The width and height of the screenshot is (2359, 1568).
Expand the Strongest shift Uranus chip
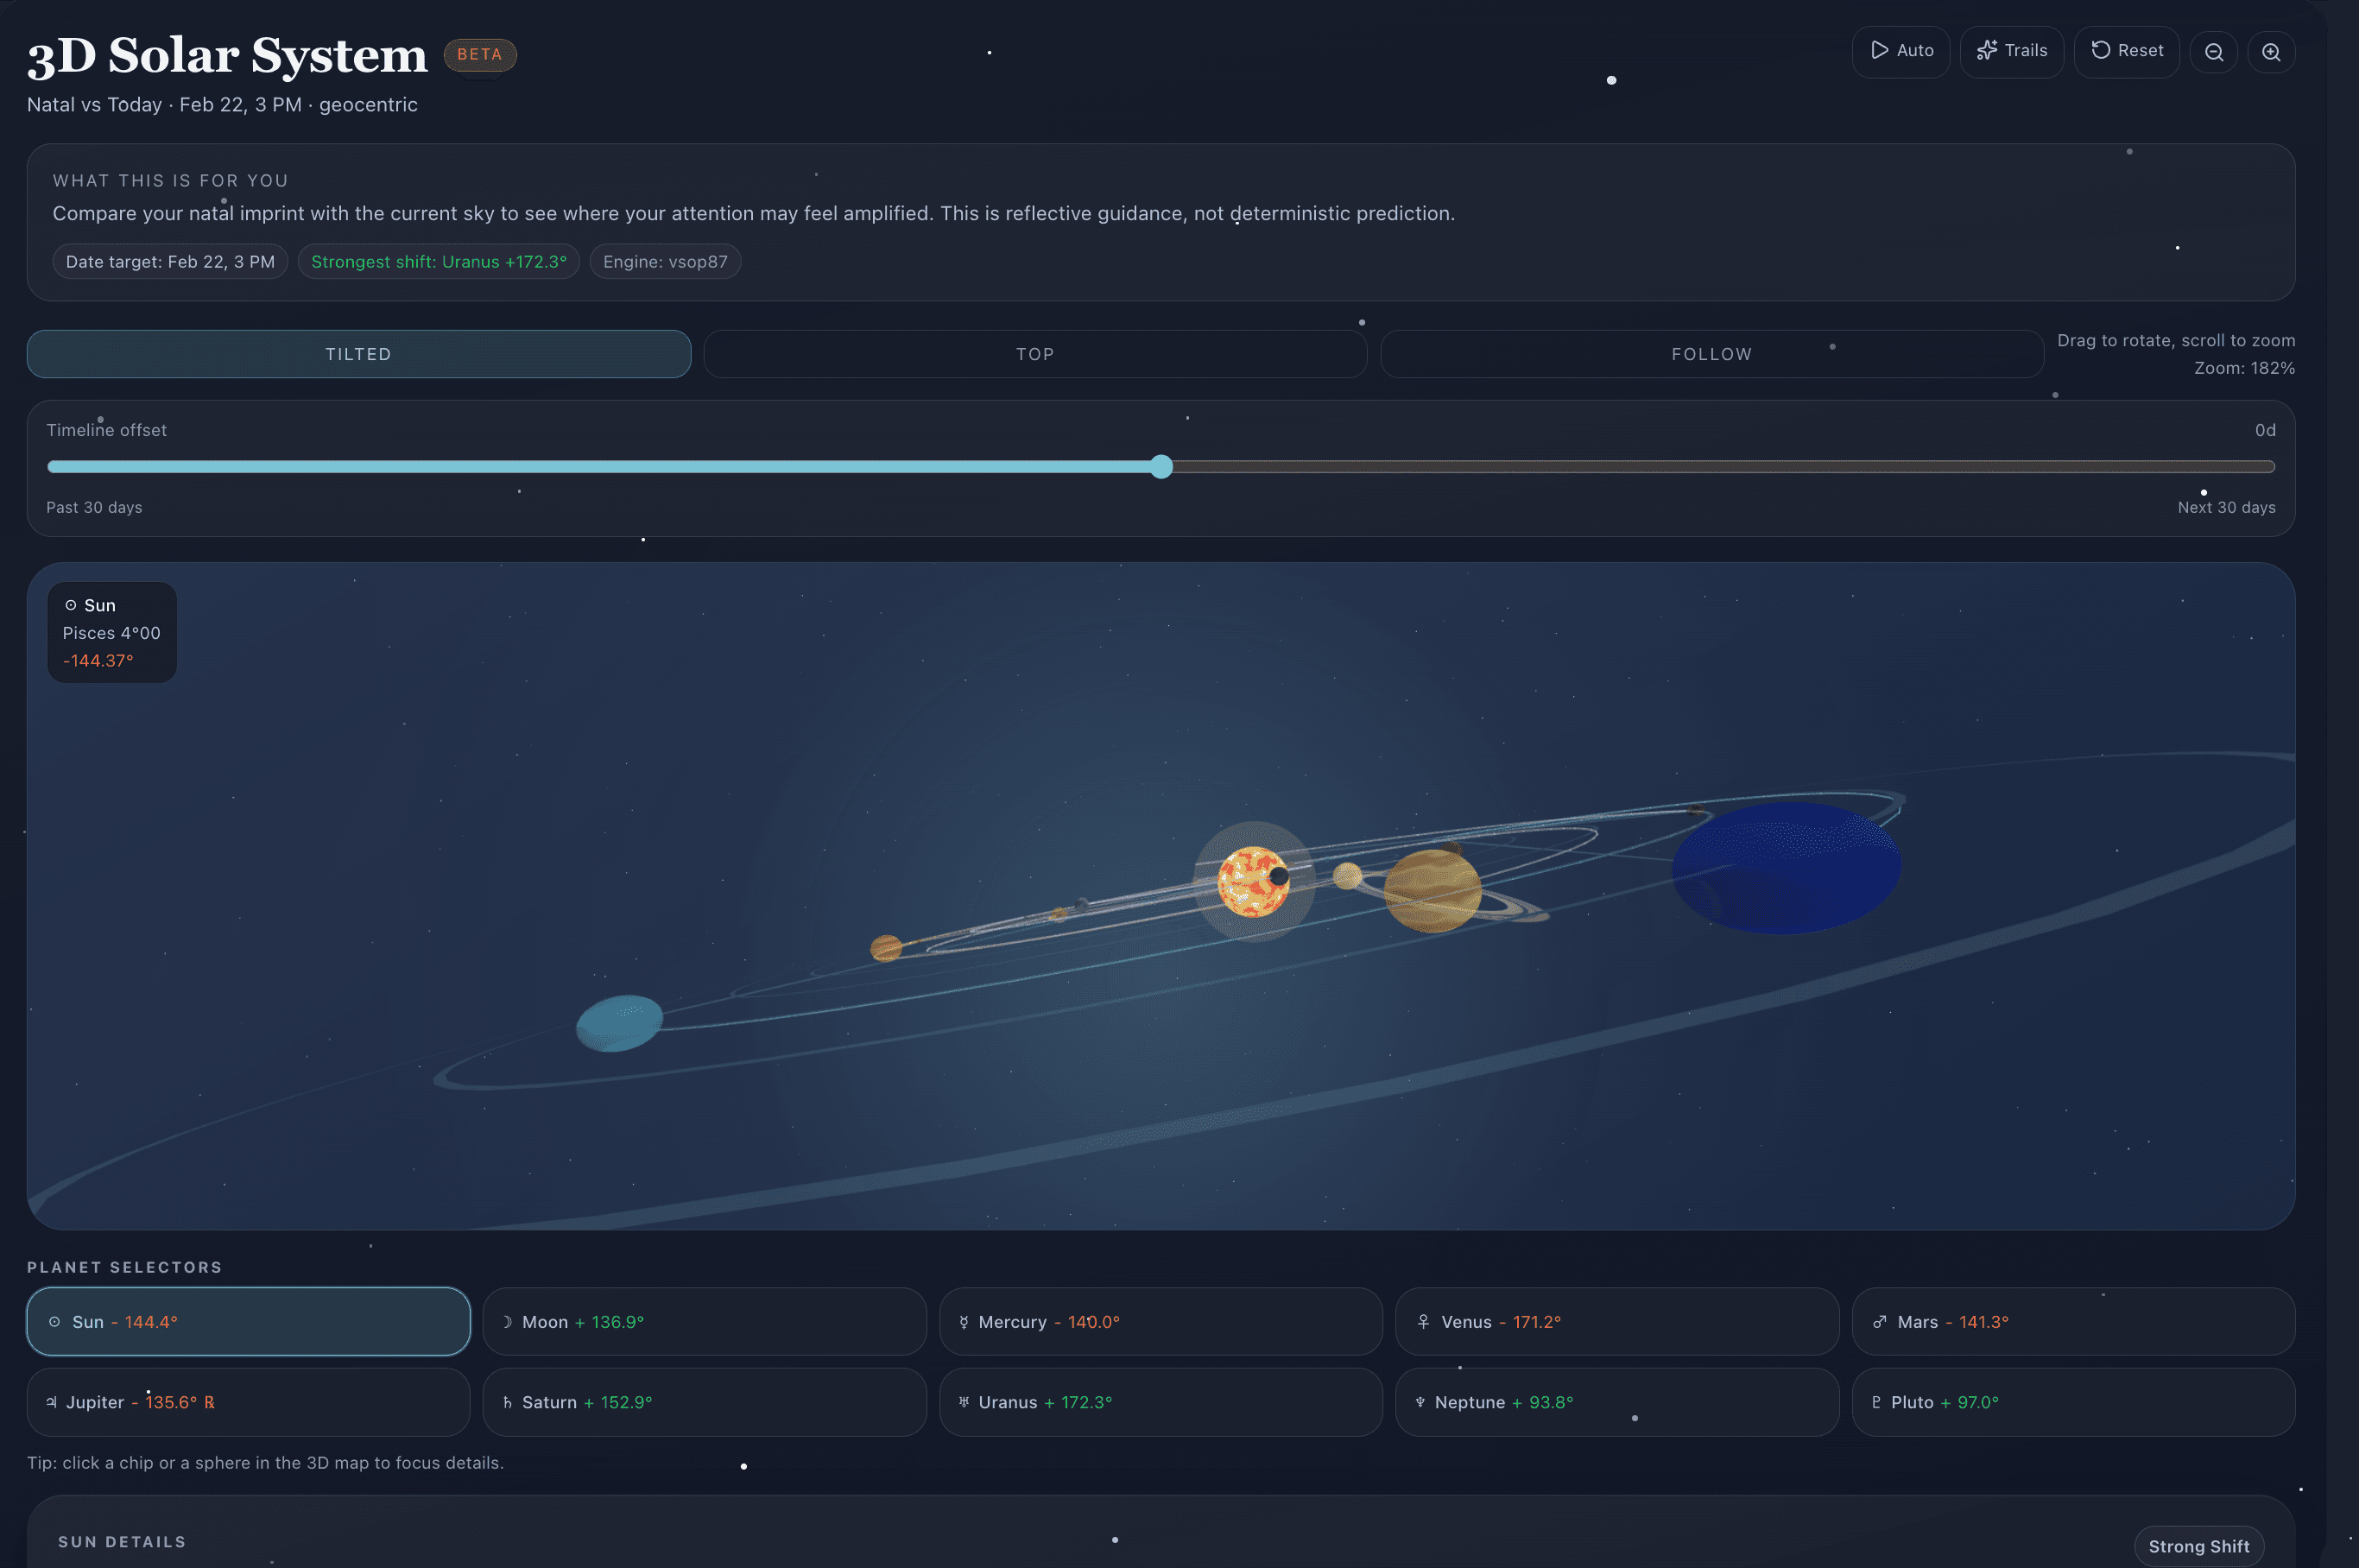[x=439, y=261]
